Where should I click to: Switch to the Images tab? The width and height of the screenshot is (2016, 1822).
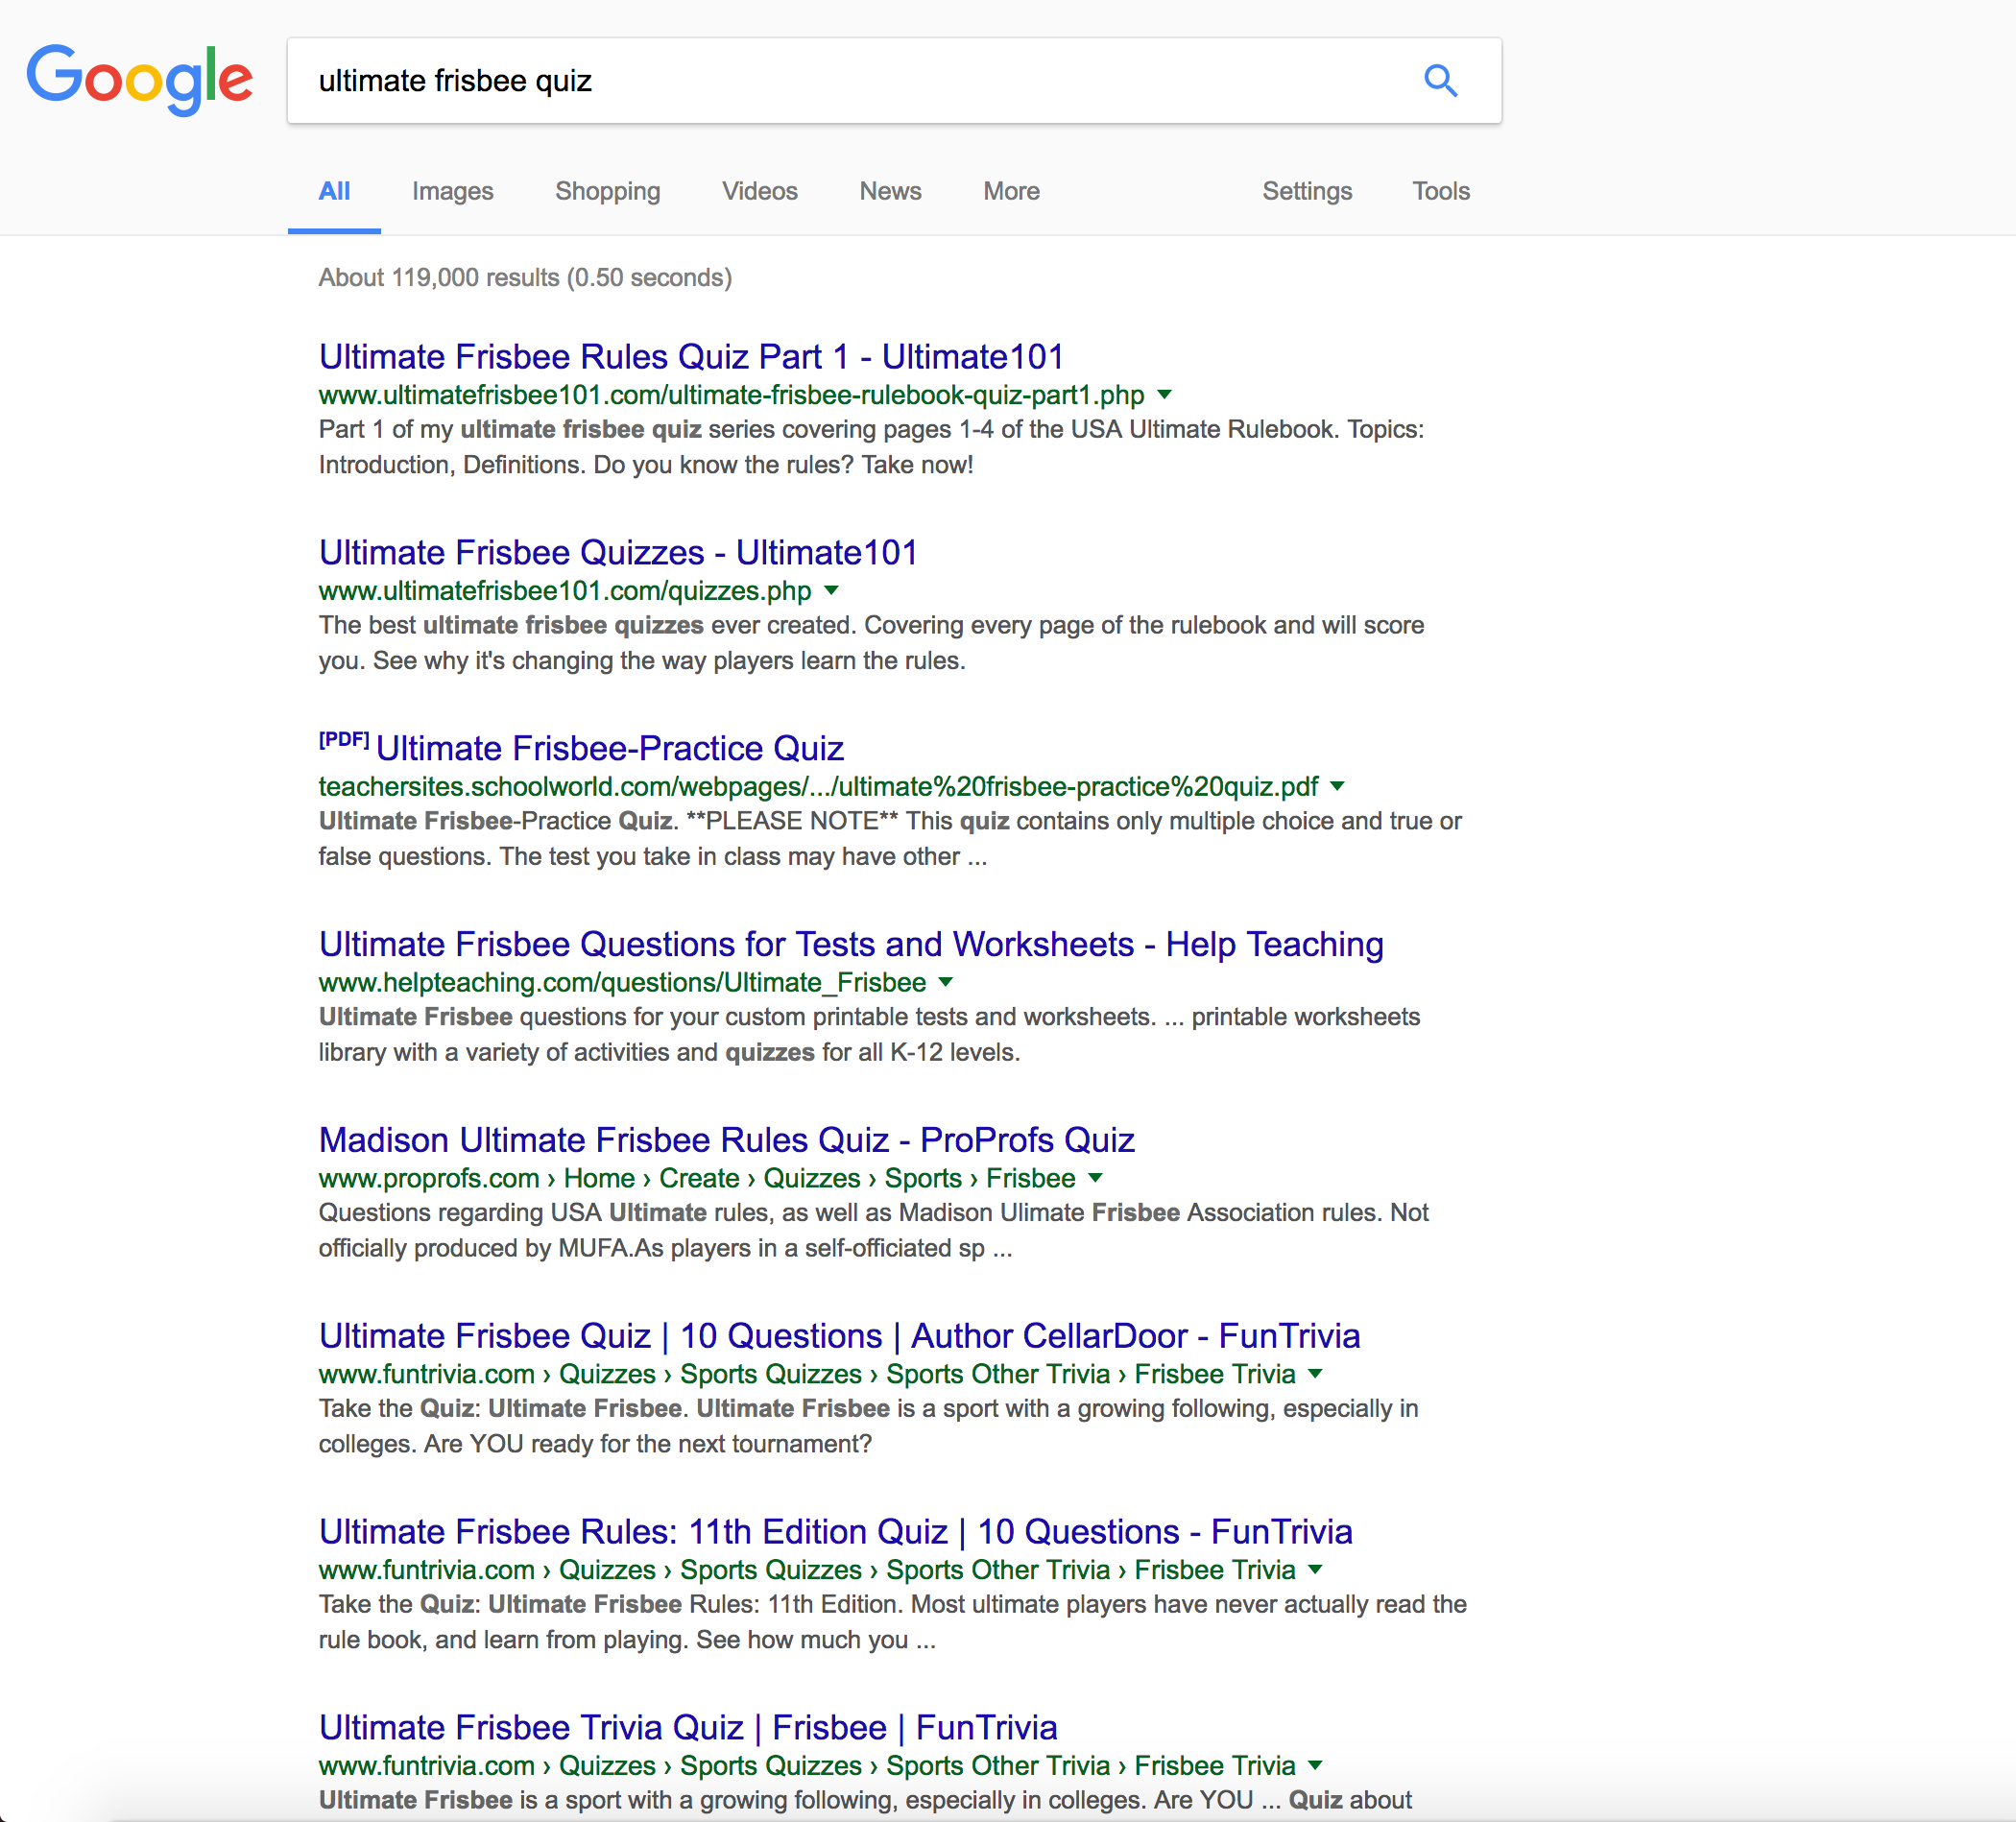point(452,191)
